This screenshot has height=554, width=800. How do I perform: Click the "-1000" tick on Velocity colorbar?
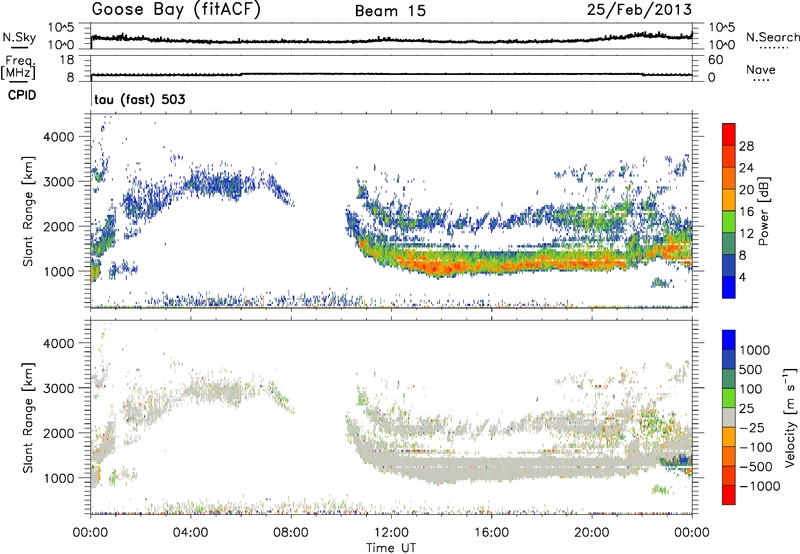[760, 486]
